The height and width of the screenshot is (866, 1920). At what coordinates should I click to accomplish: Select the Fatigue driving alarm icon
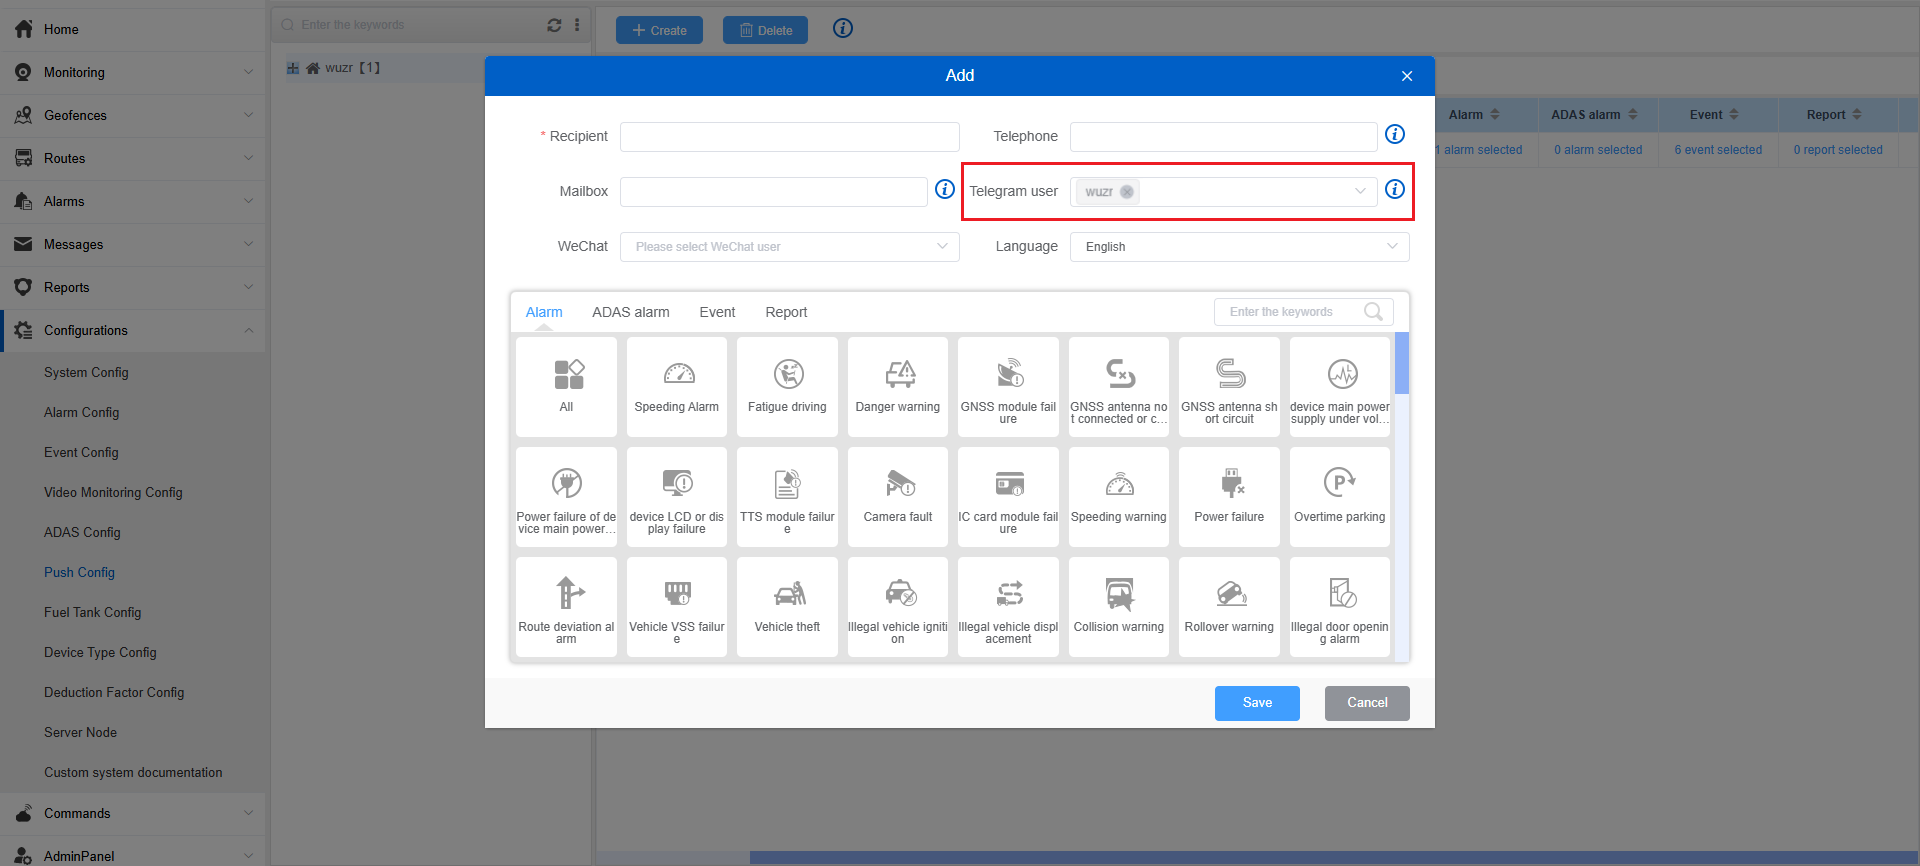[787, 386]
